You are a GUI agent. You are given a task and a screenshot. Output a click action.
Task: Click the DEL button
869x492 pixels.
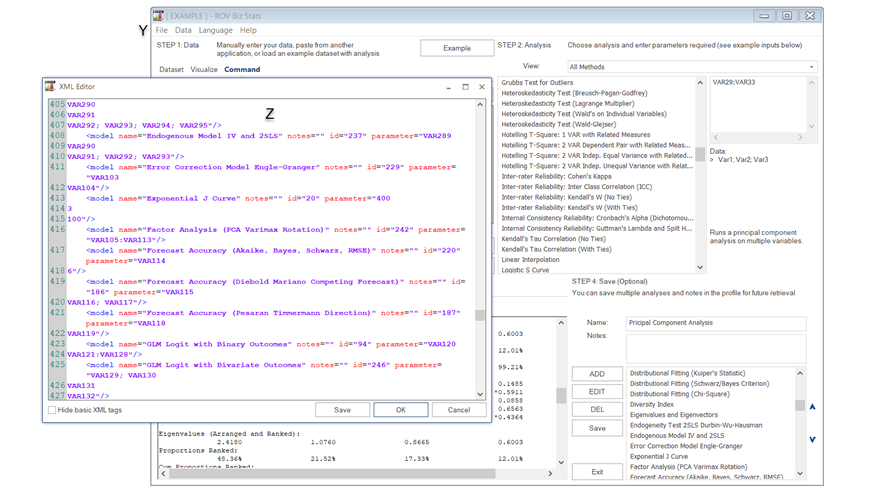pyautogui.click(x=597, y=409)
